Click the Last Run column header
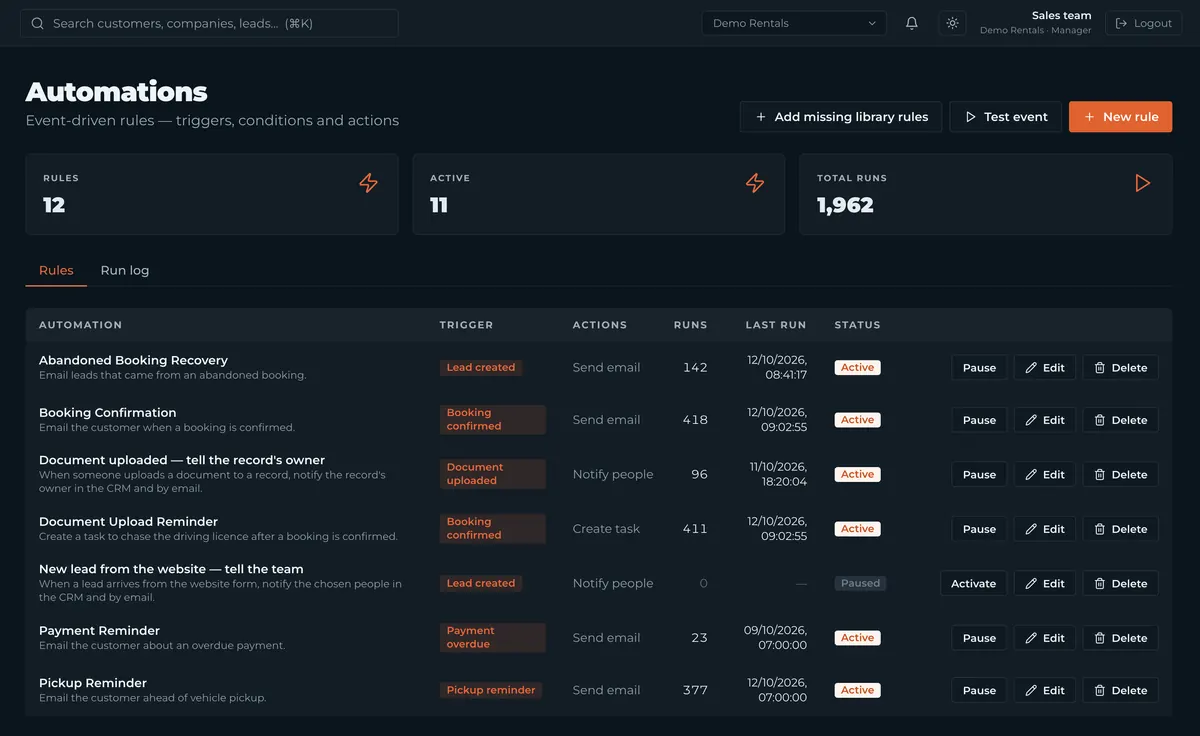The image size is (1200, 736). point(775,325)
